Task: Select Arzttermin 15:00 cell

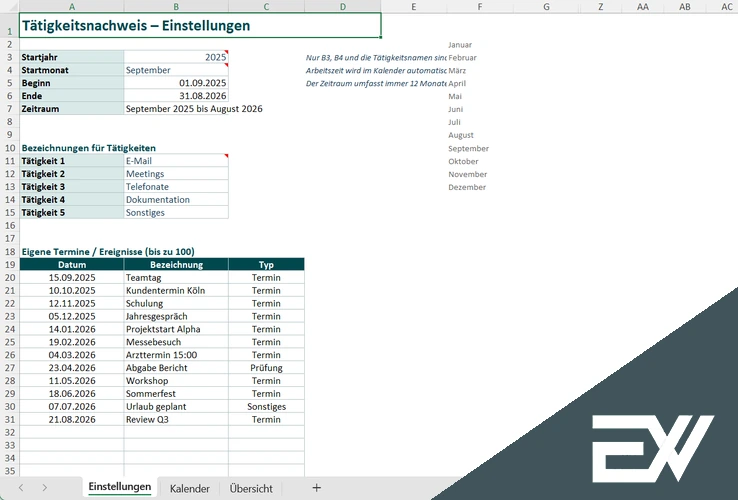Action: click(176, 355)
